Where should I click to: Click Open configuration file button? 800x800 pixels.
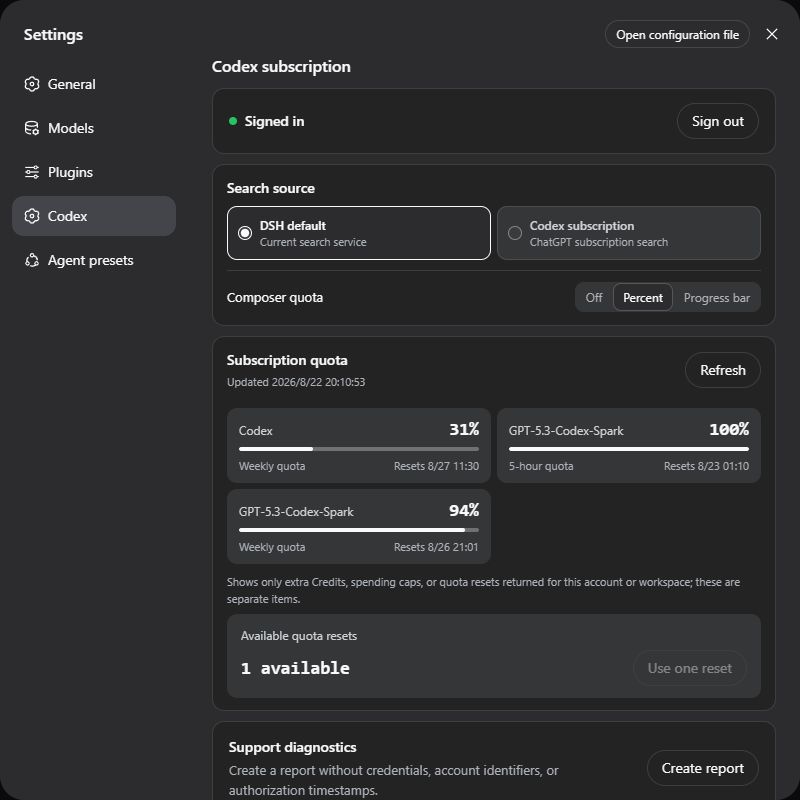coord(677,34)
